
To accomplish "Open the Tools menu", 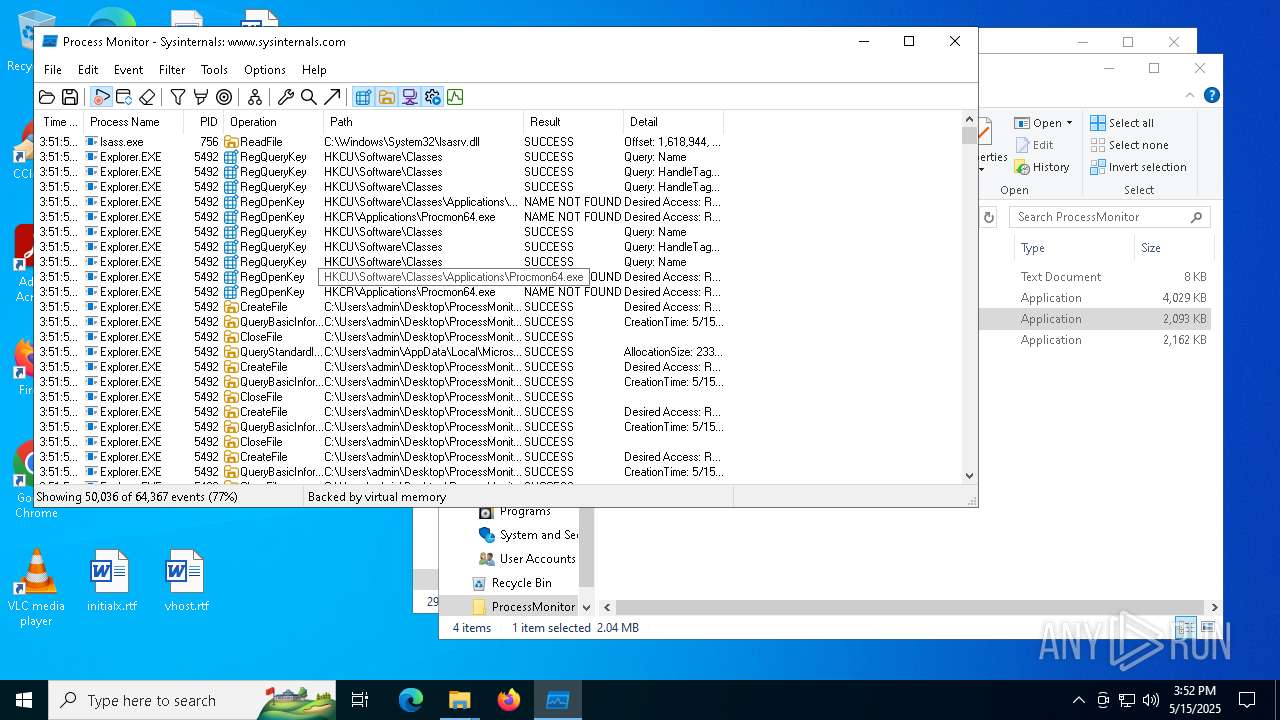I will 214,70.
